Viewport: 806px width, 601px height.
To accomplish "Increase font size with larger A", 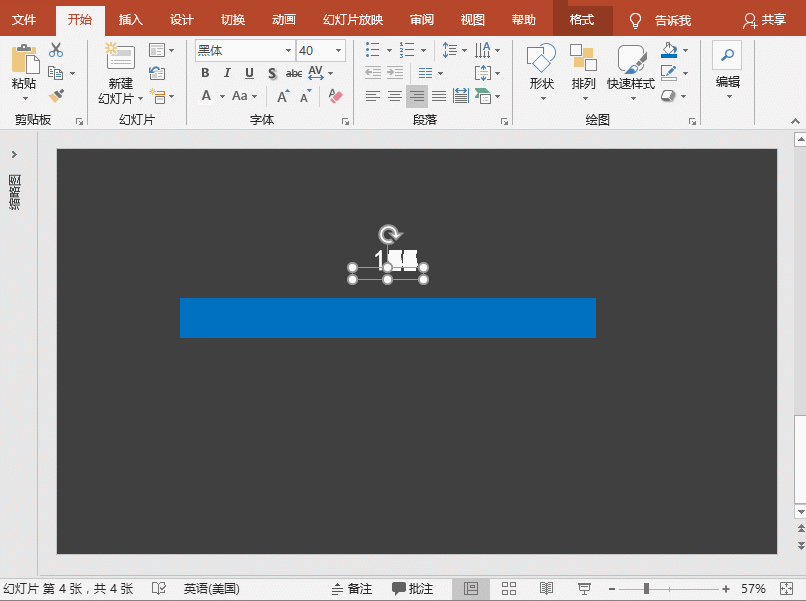I will pos(283,96).
